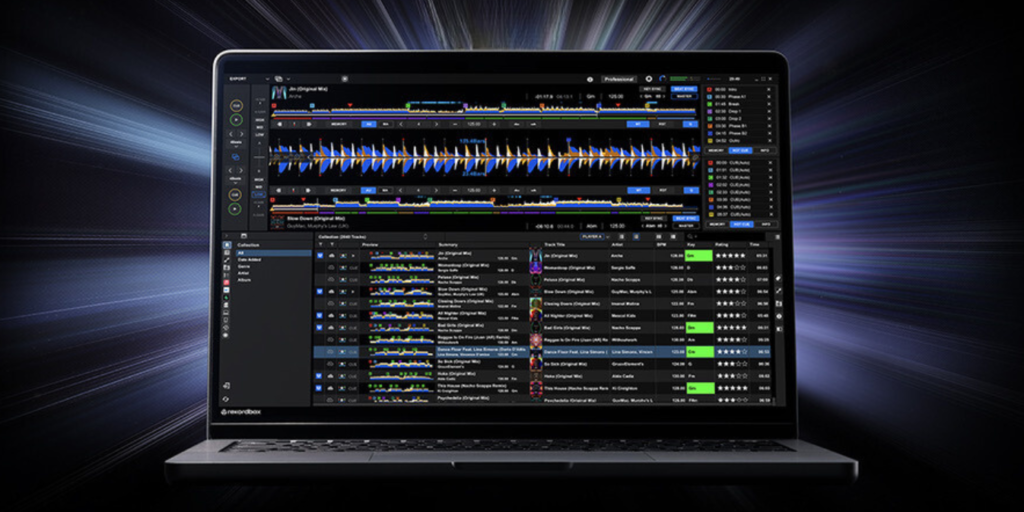Toggle MASTER on the top deck
This screenshot has width=1024, height=512.
[x=684, y=96]
